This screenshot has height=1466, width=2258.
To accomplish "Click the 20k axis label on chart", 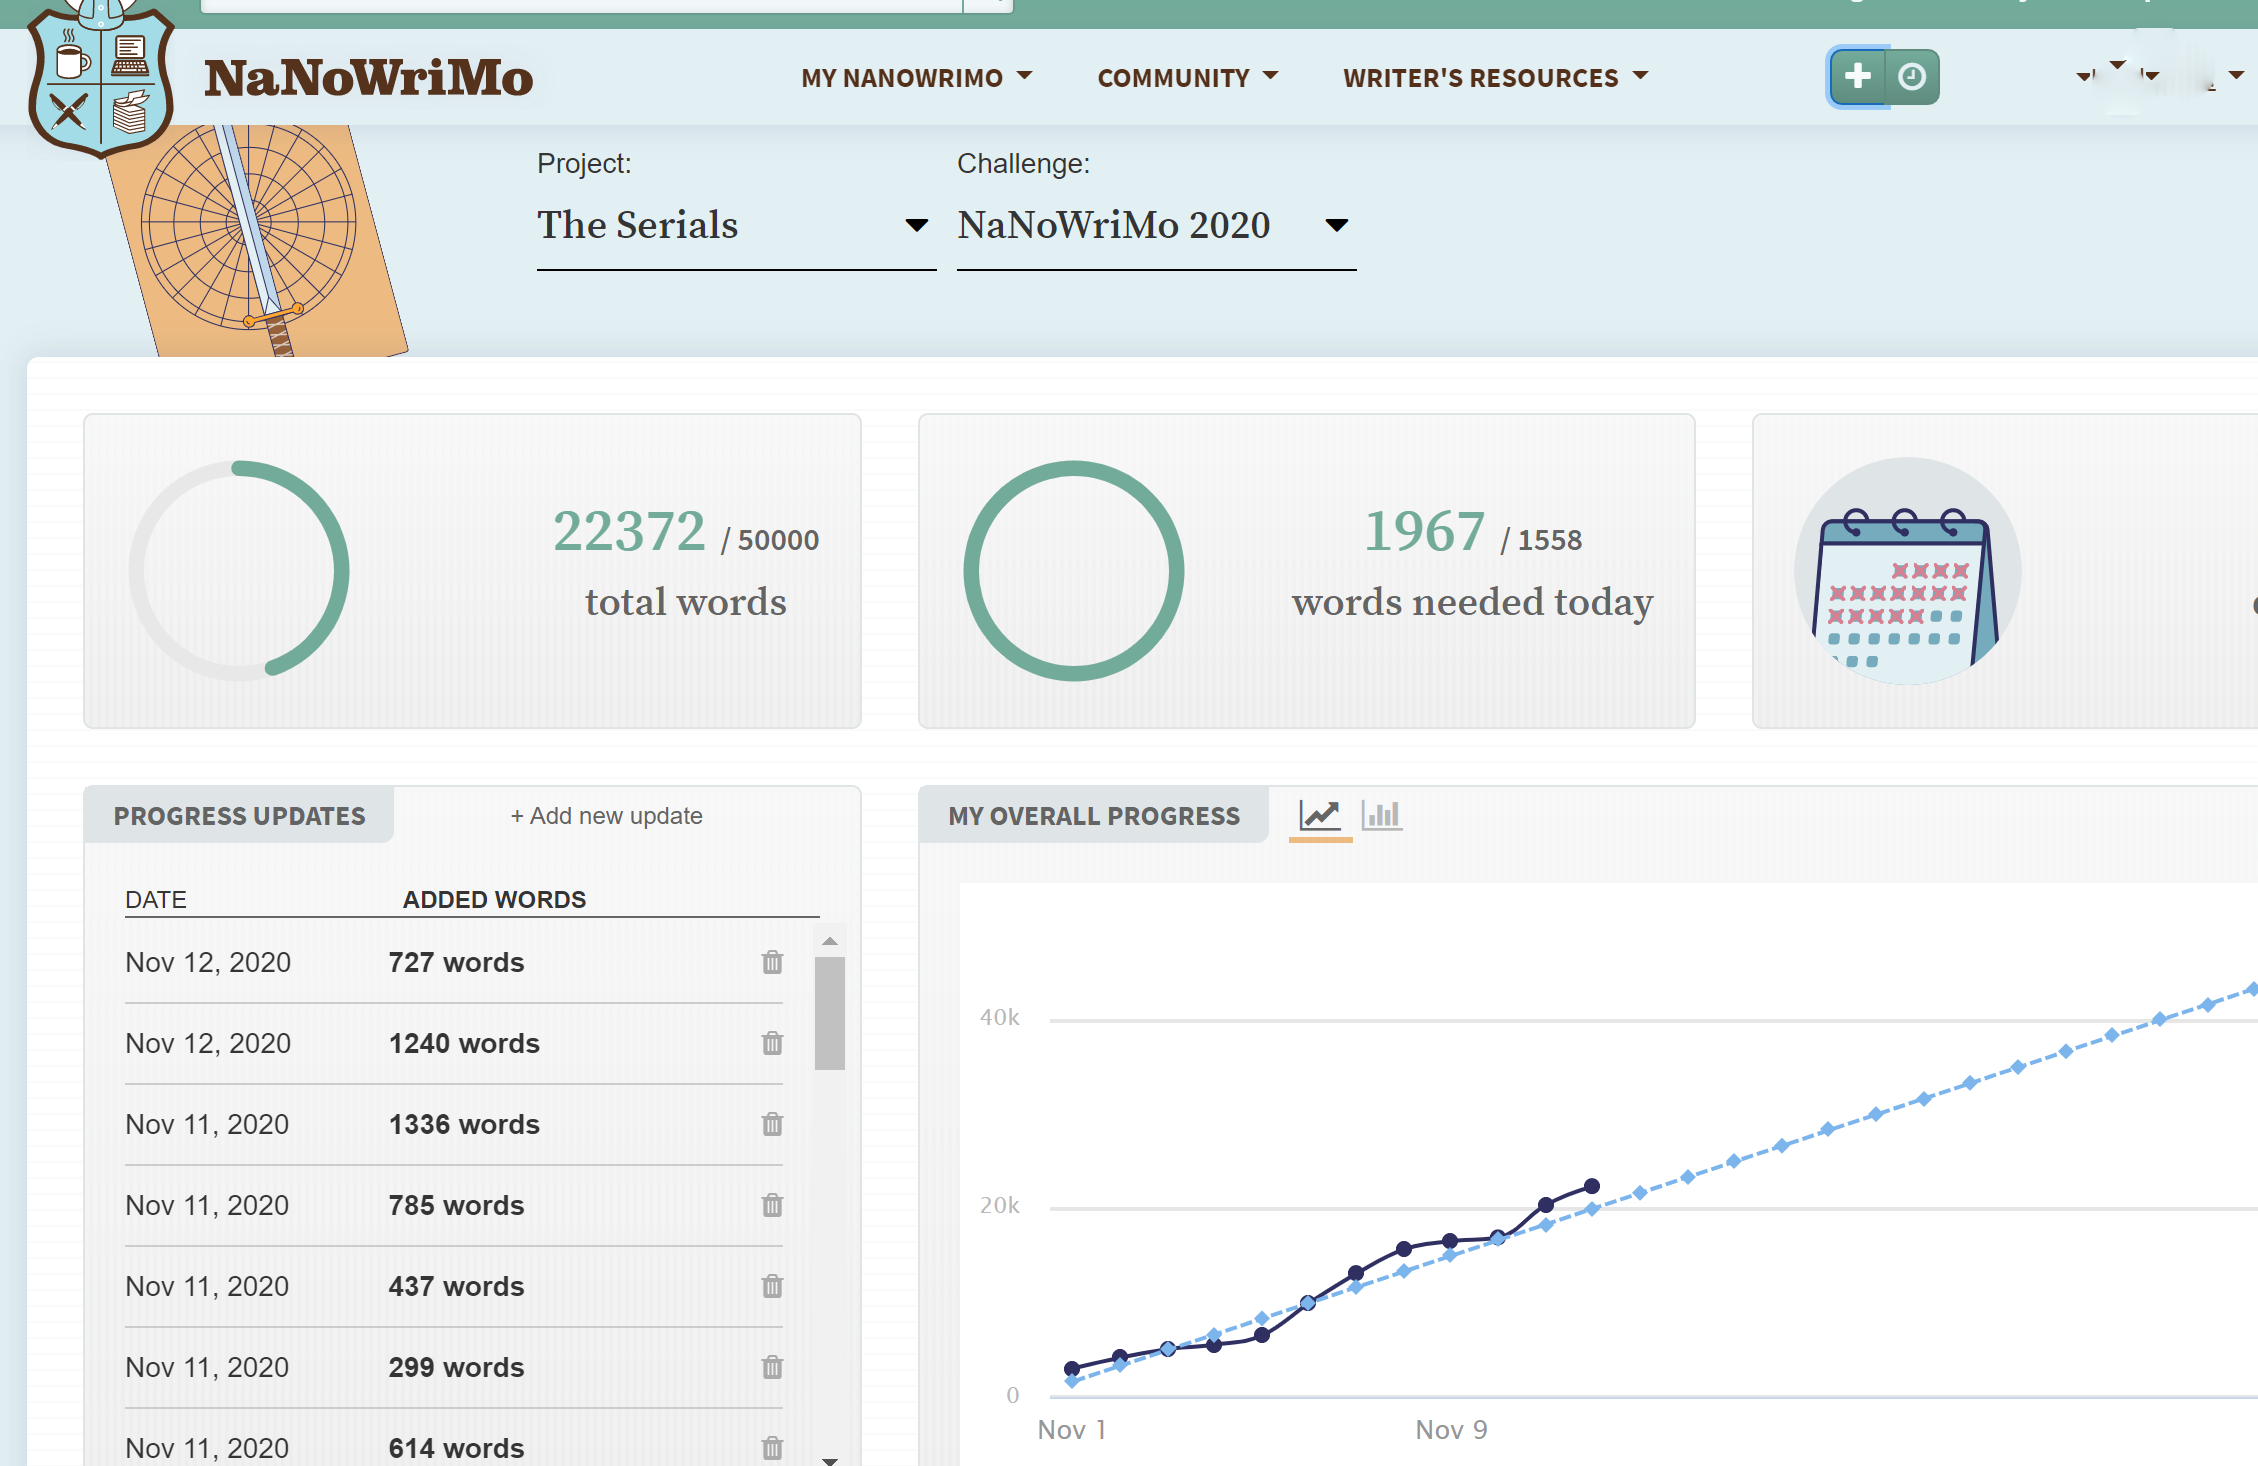I will click(999, 1205).
